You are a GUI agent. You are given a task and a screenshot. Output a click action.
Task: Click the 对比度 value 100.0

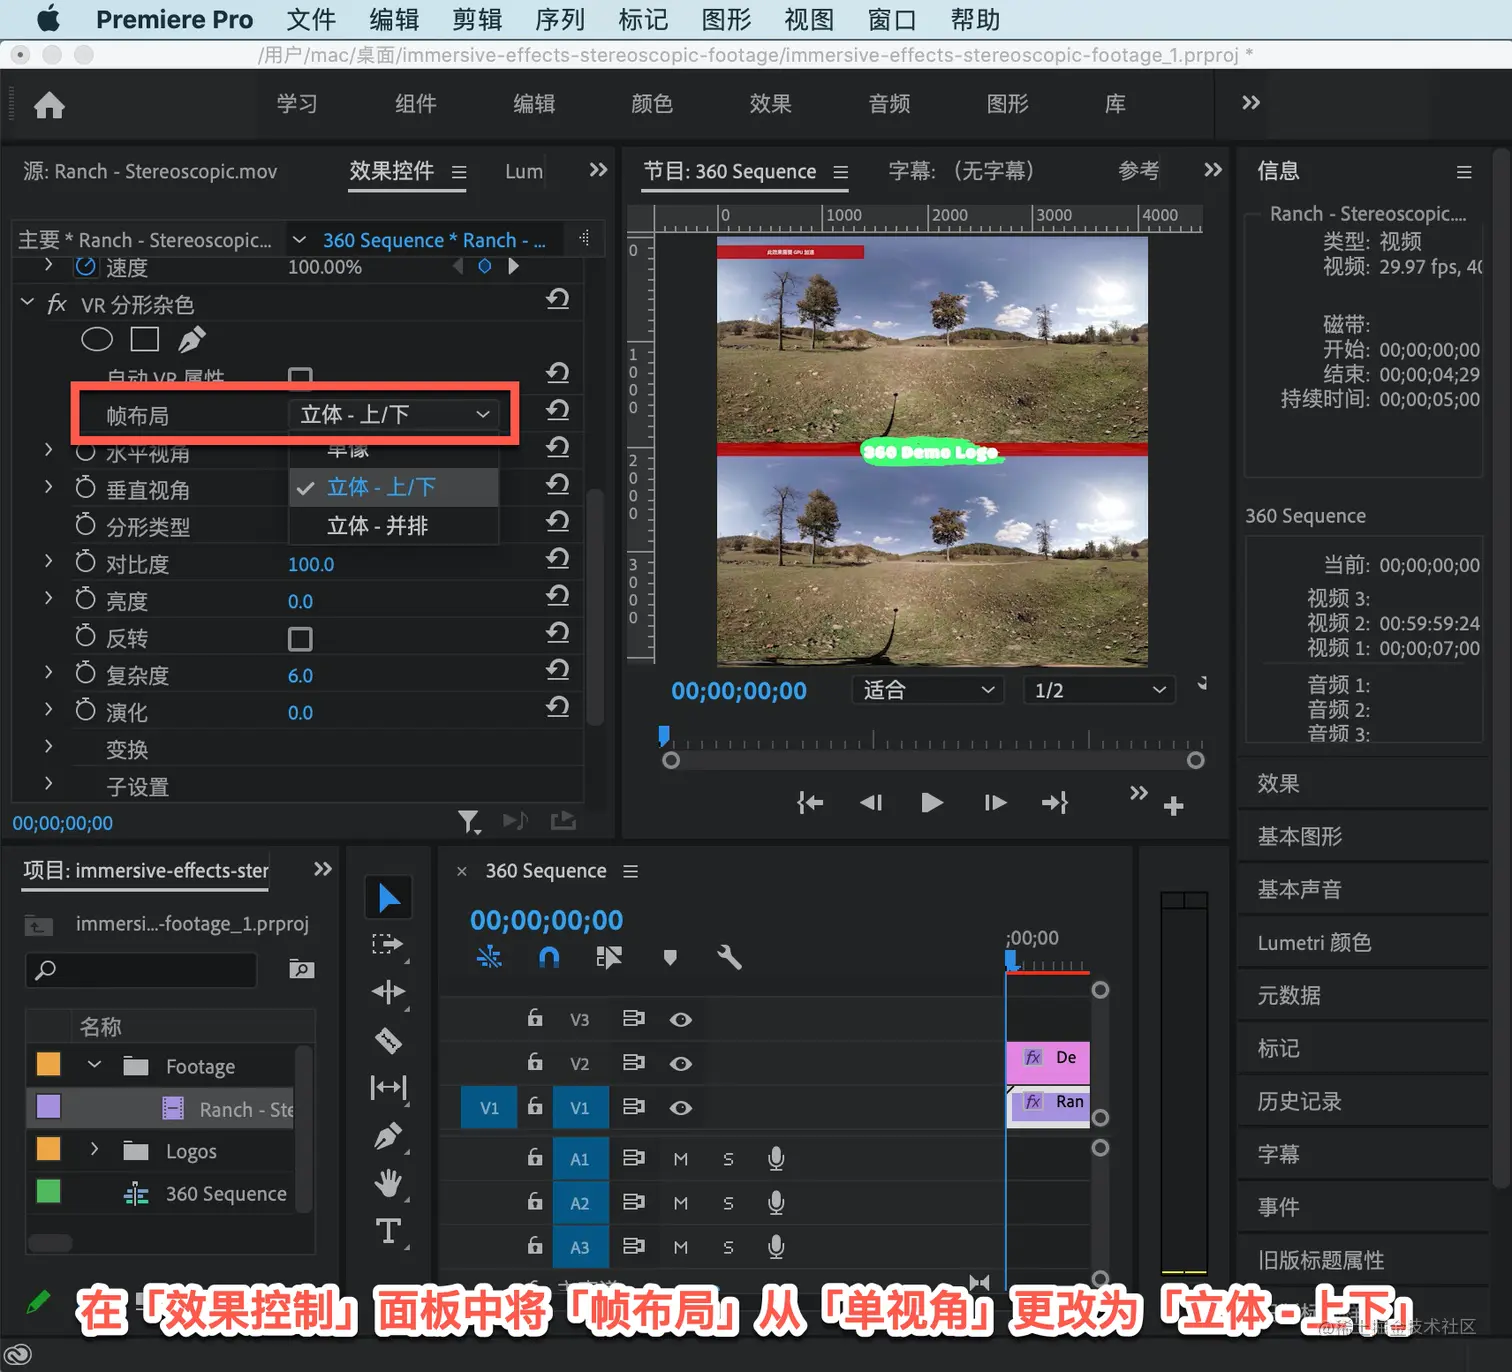tap(311, 564)
